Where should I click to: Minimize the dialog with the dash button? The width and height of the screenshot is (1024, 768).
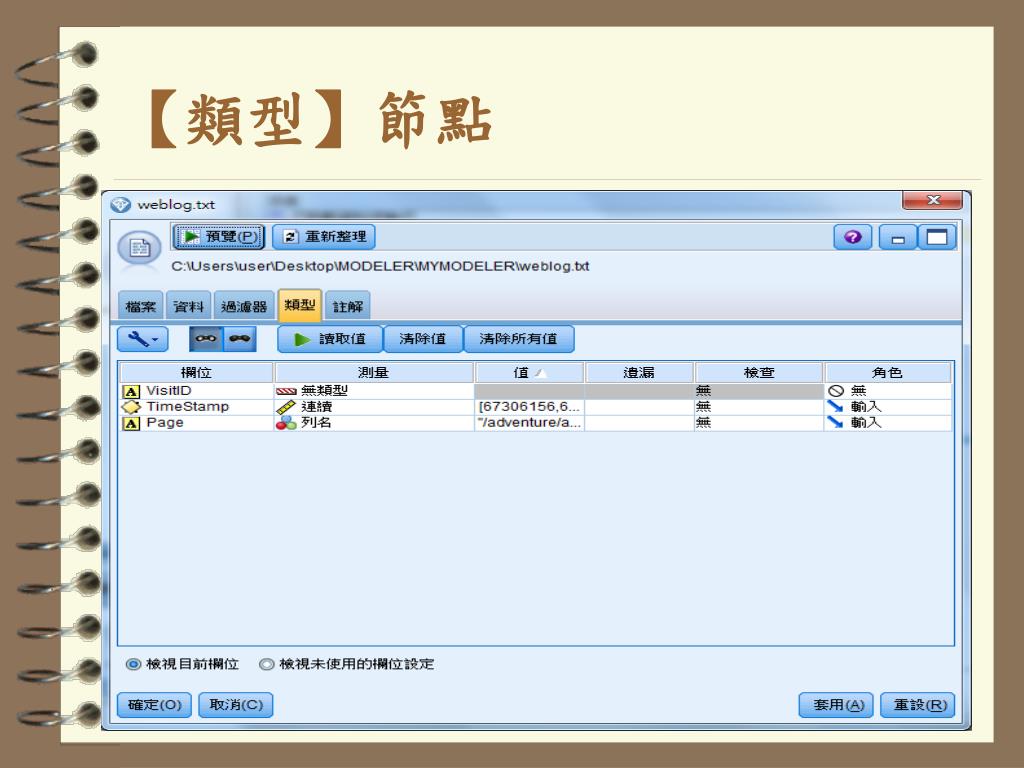click(x=898, y=237)
